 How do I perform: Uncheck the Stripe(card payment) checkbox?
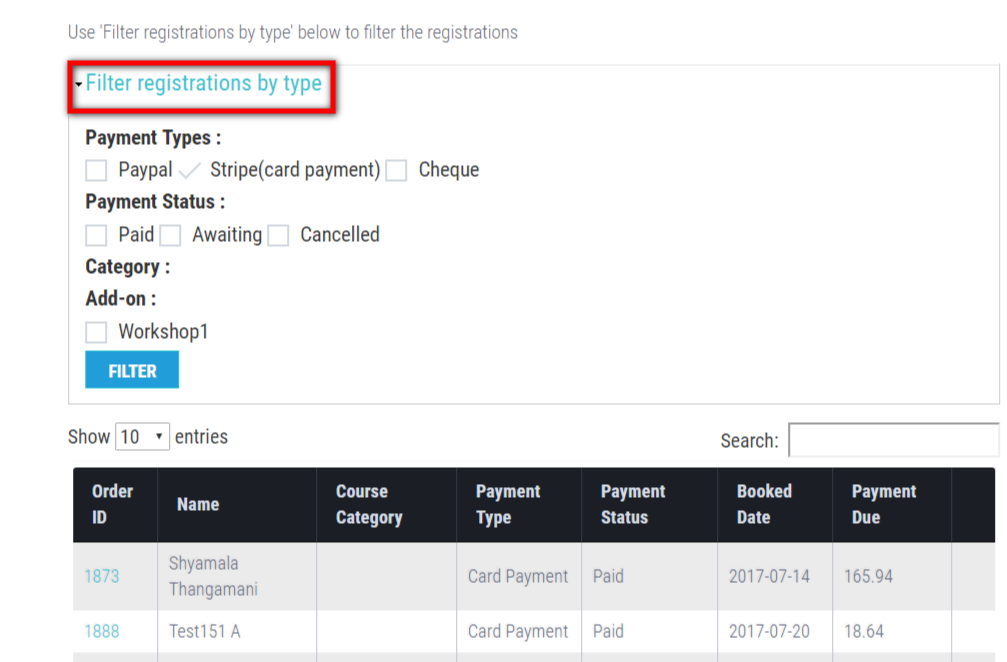189,171
